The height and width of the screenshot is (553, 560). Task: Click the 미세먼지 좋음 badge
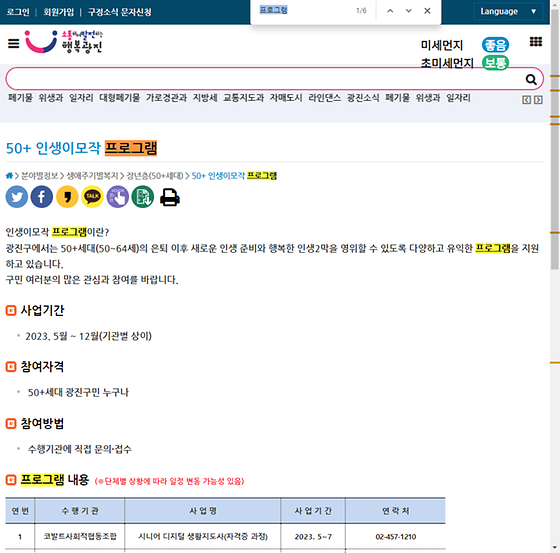tap(495, 45)
